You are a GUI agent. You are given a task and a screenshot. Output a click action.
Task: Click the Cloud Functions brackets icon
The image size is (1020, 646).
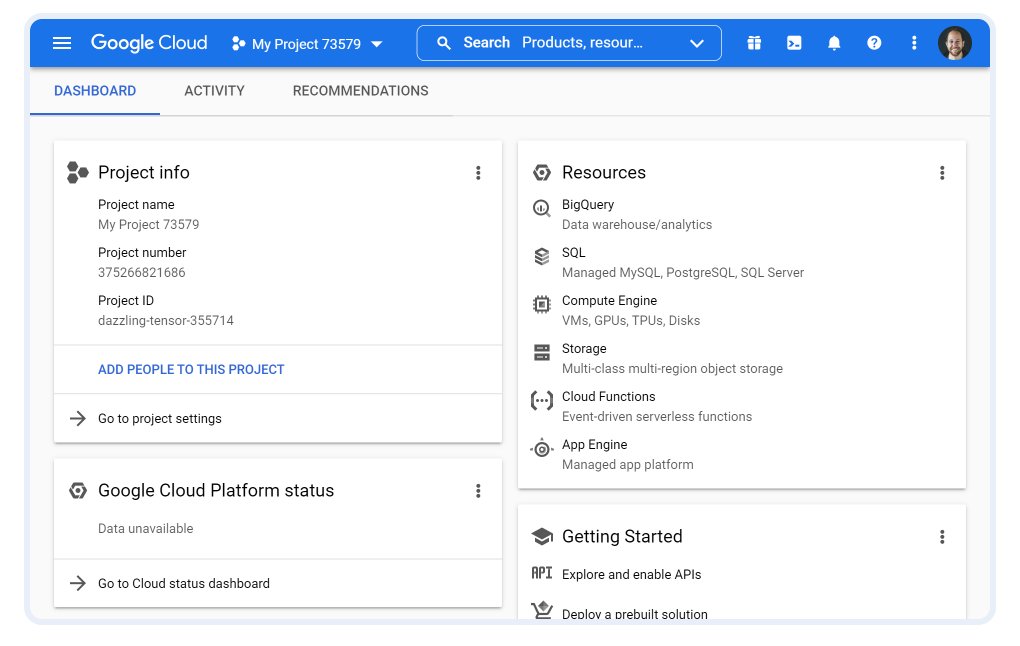542,401
